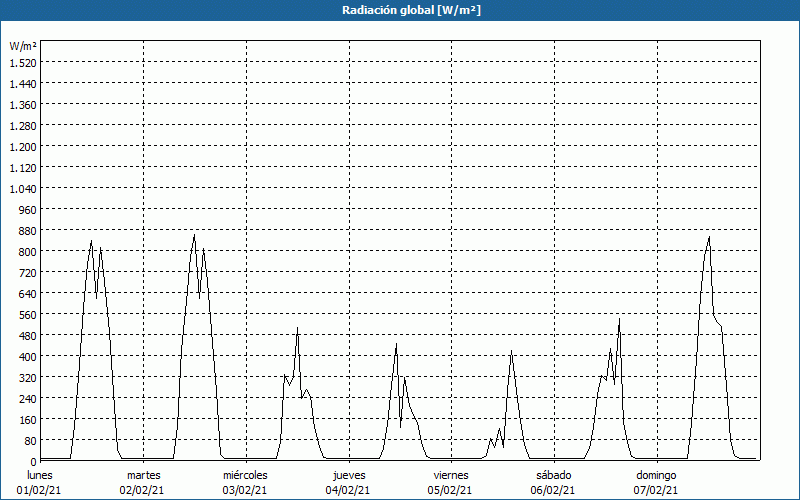Screen dimensions: 800x500
Task: Click Monday's first radiation peak near 840
Action: point(91,241)
